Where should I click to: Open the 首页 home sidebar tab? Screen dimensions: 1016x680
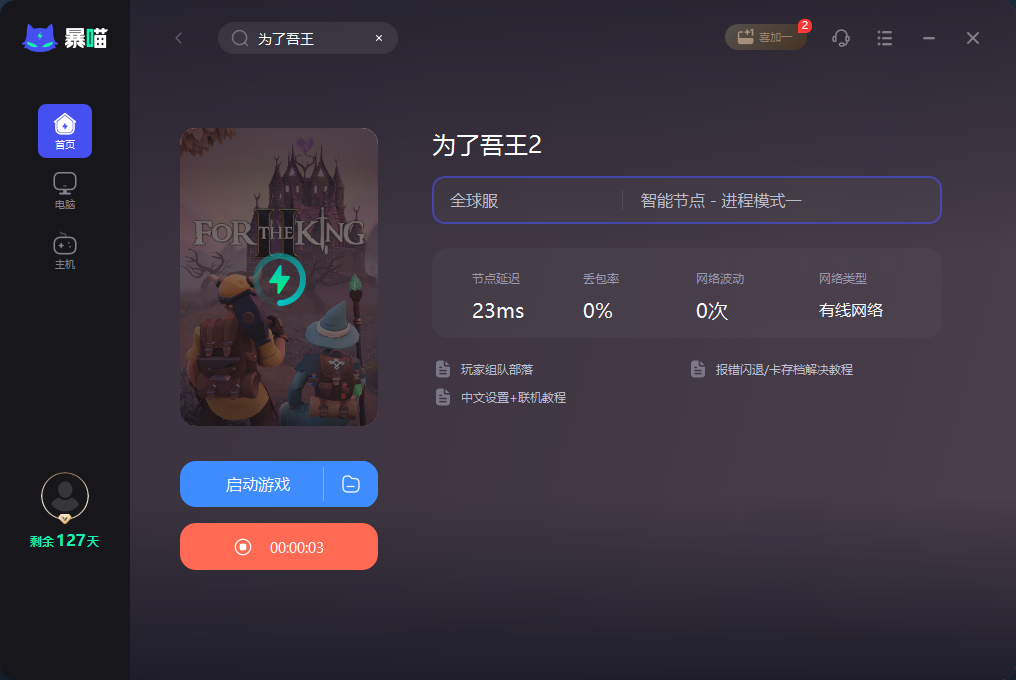click(x=65, y=131)
